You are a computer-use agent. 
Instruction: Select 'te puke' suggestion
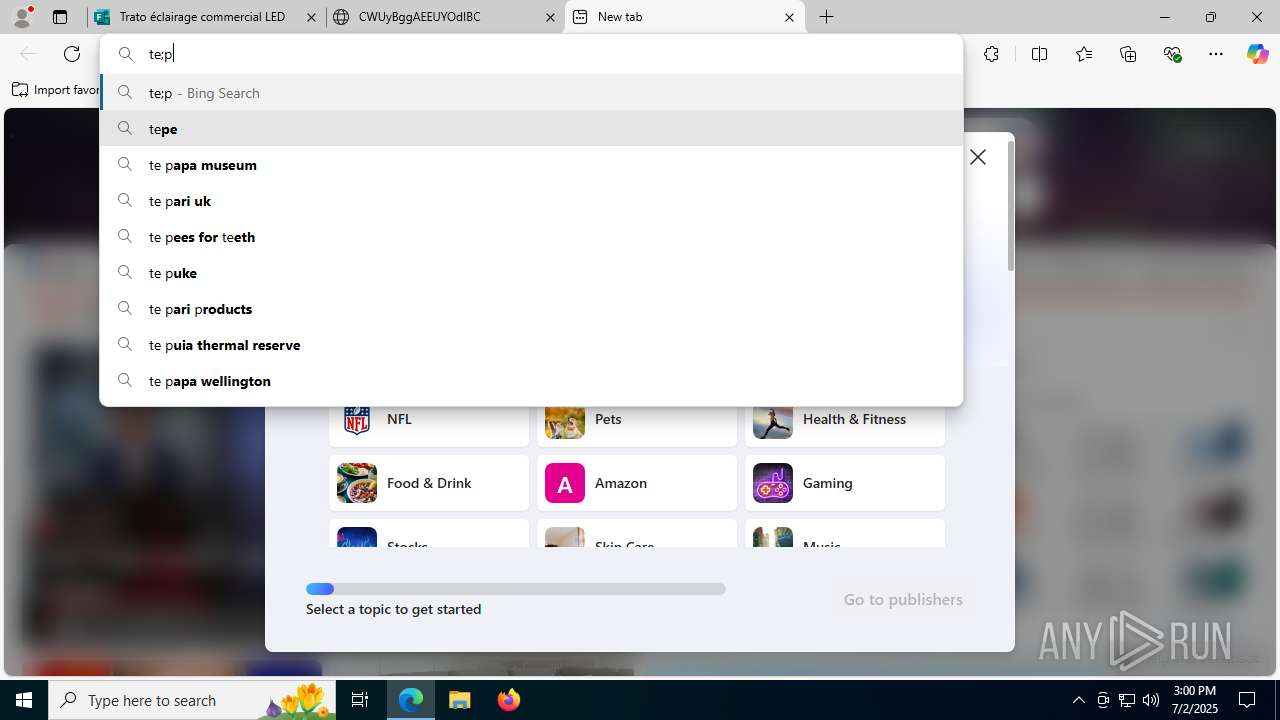click(x=531, y=272)
